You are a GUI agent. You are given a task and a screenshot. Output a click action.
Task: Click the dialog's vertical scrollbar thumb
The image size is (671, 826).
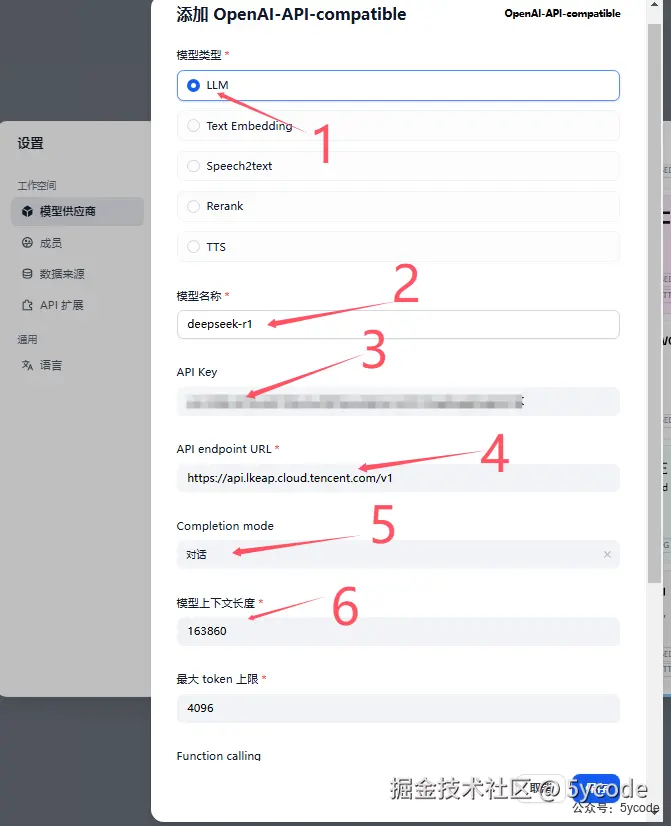(654, 303)
